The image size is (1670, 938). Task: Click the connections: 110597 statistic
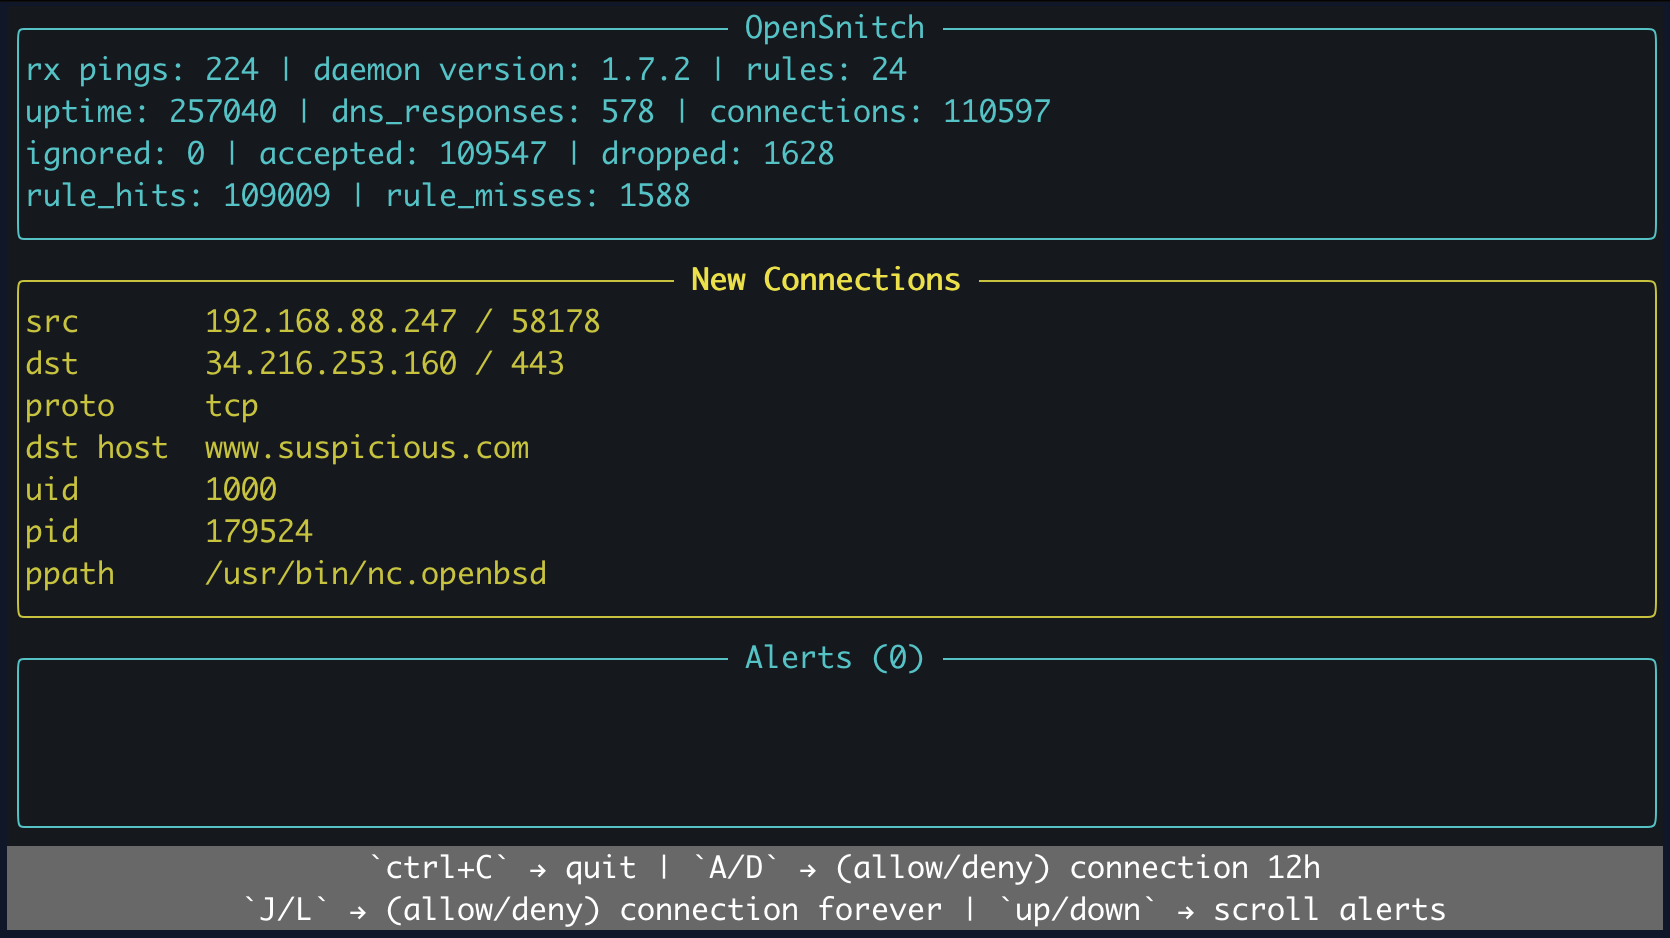tap(879, 111)
